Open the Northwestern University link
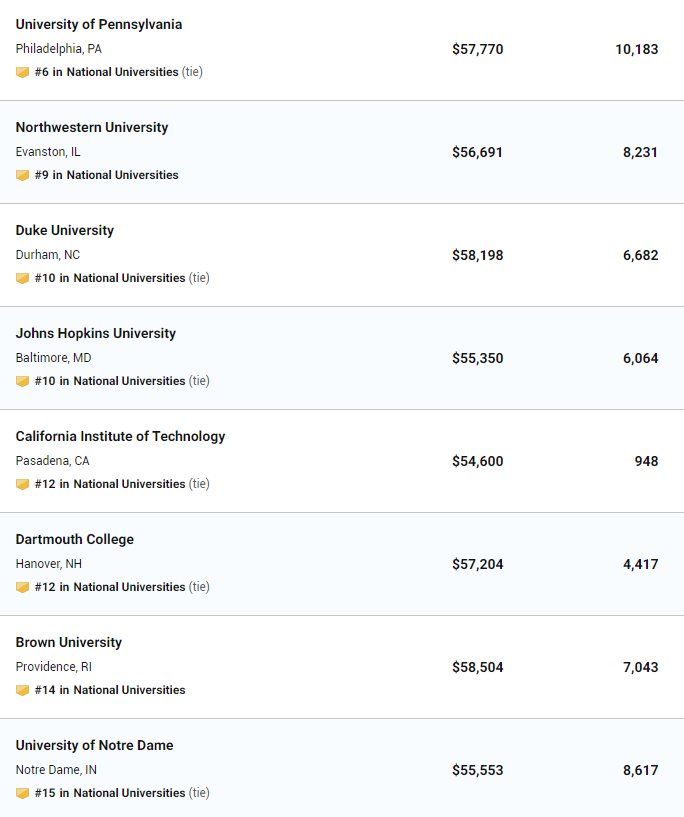This screenshot has height=817, width=684. click(x=92, y=128)
